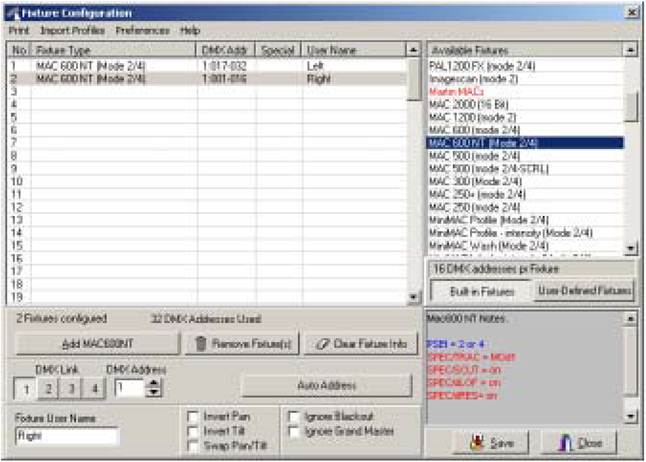Enable the Invert Pan checkbox

tap(193, 417)
